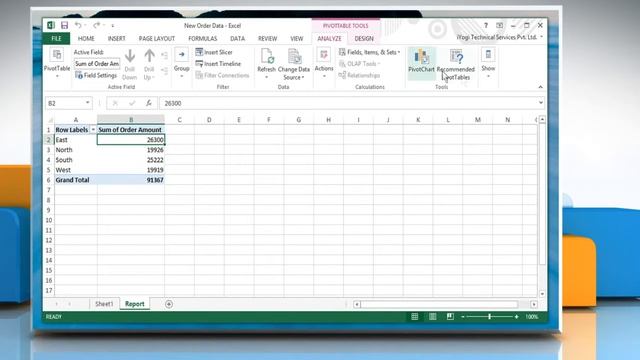Collapse the ribbon with the arrow
Screen dimensions: 640x360
click(x=540, y=87)
